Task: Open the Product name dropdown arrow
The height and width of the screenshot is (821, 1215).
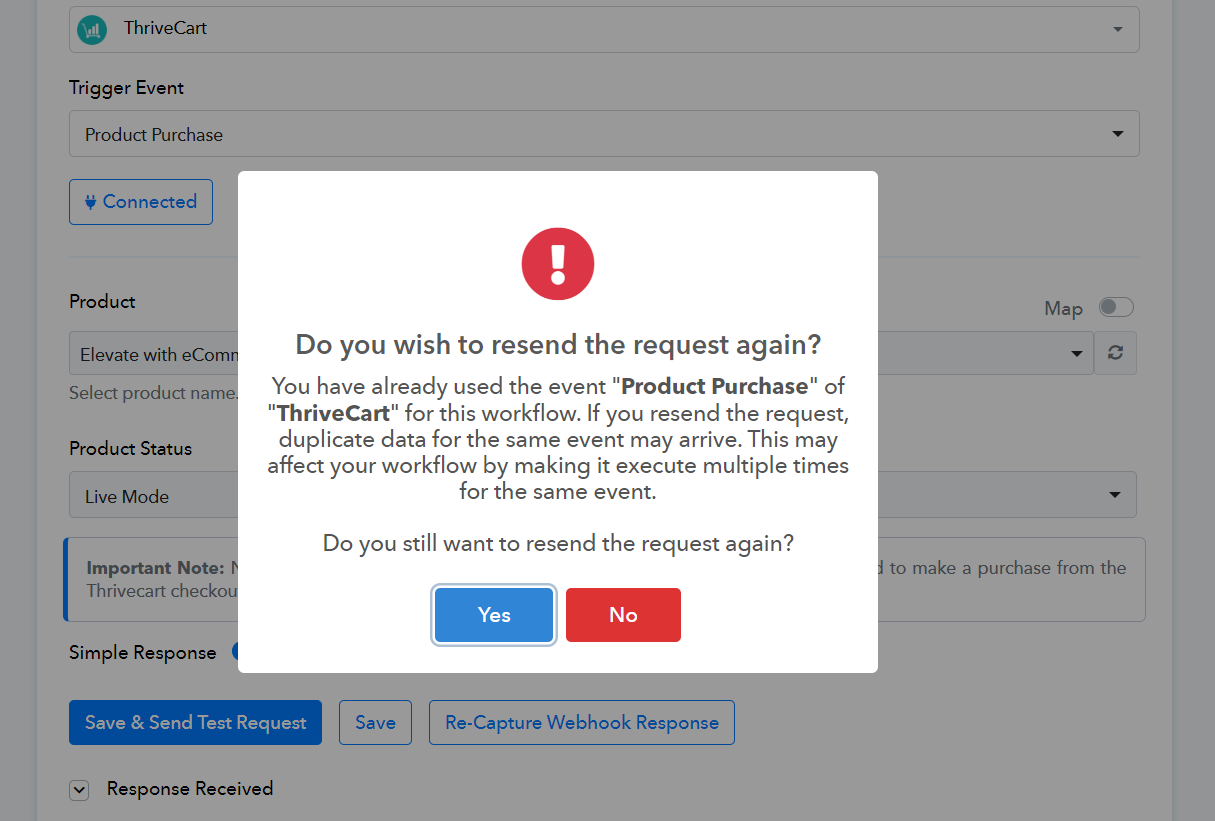Action: pos(1077,354)
